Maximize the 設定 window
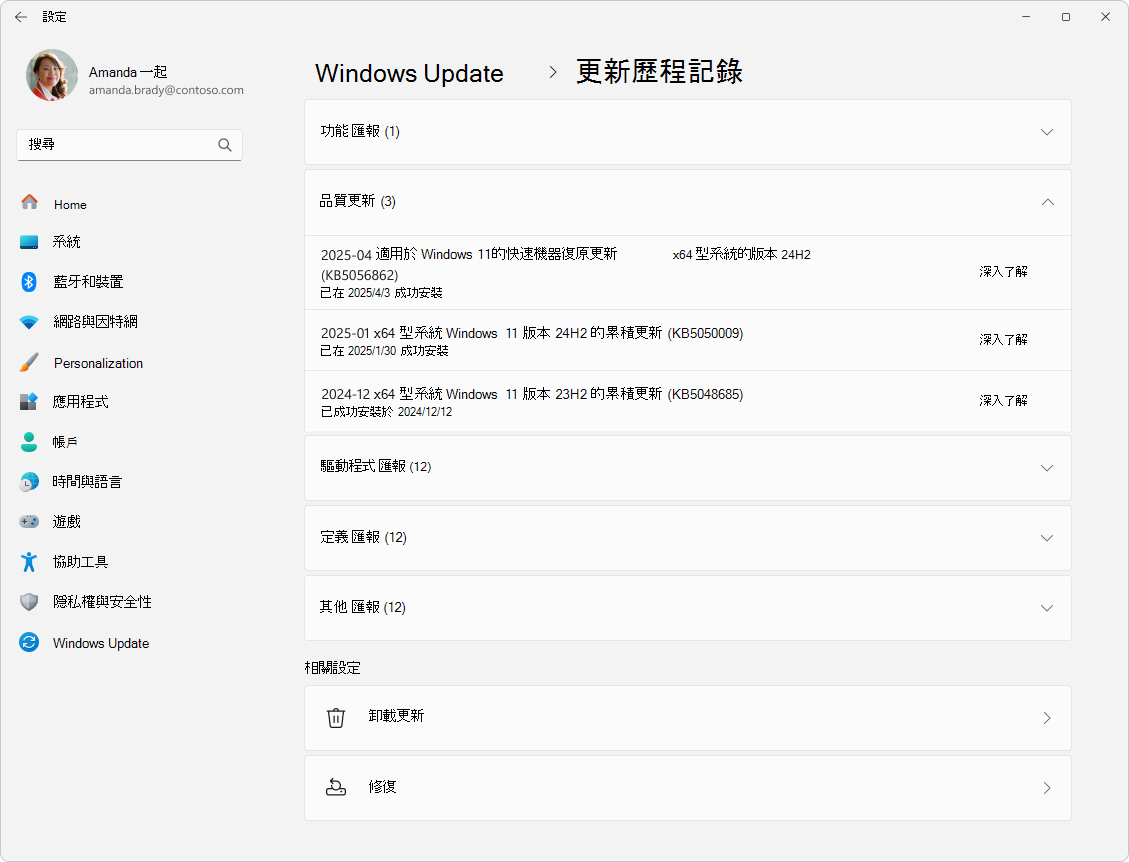Image resolution: width=1129 pixels, height=862 pixels. tap(1066, 17)
